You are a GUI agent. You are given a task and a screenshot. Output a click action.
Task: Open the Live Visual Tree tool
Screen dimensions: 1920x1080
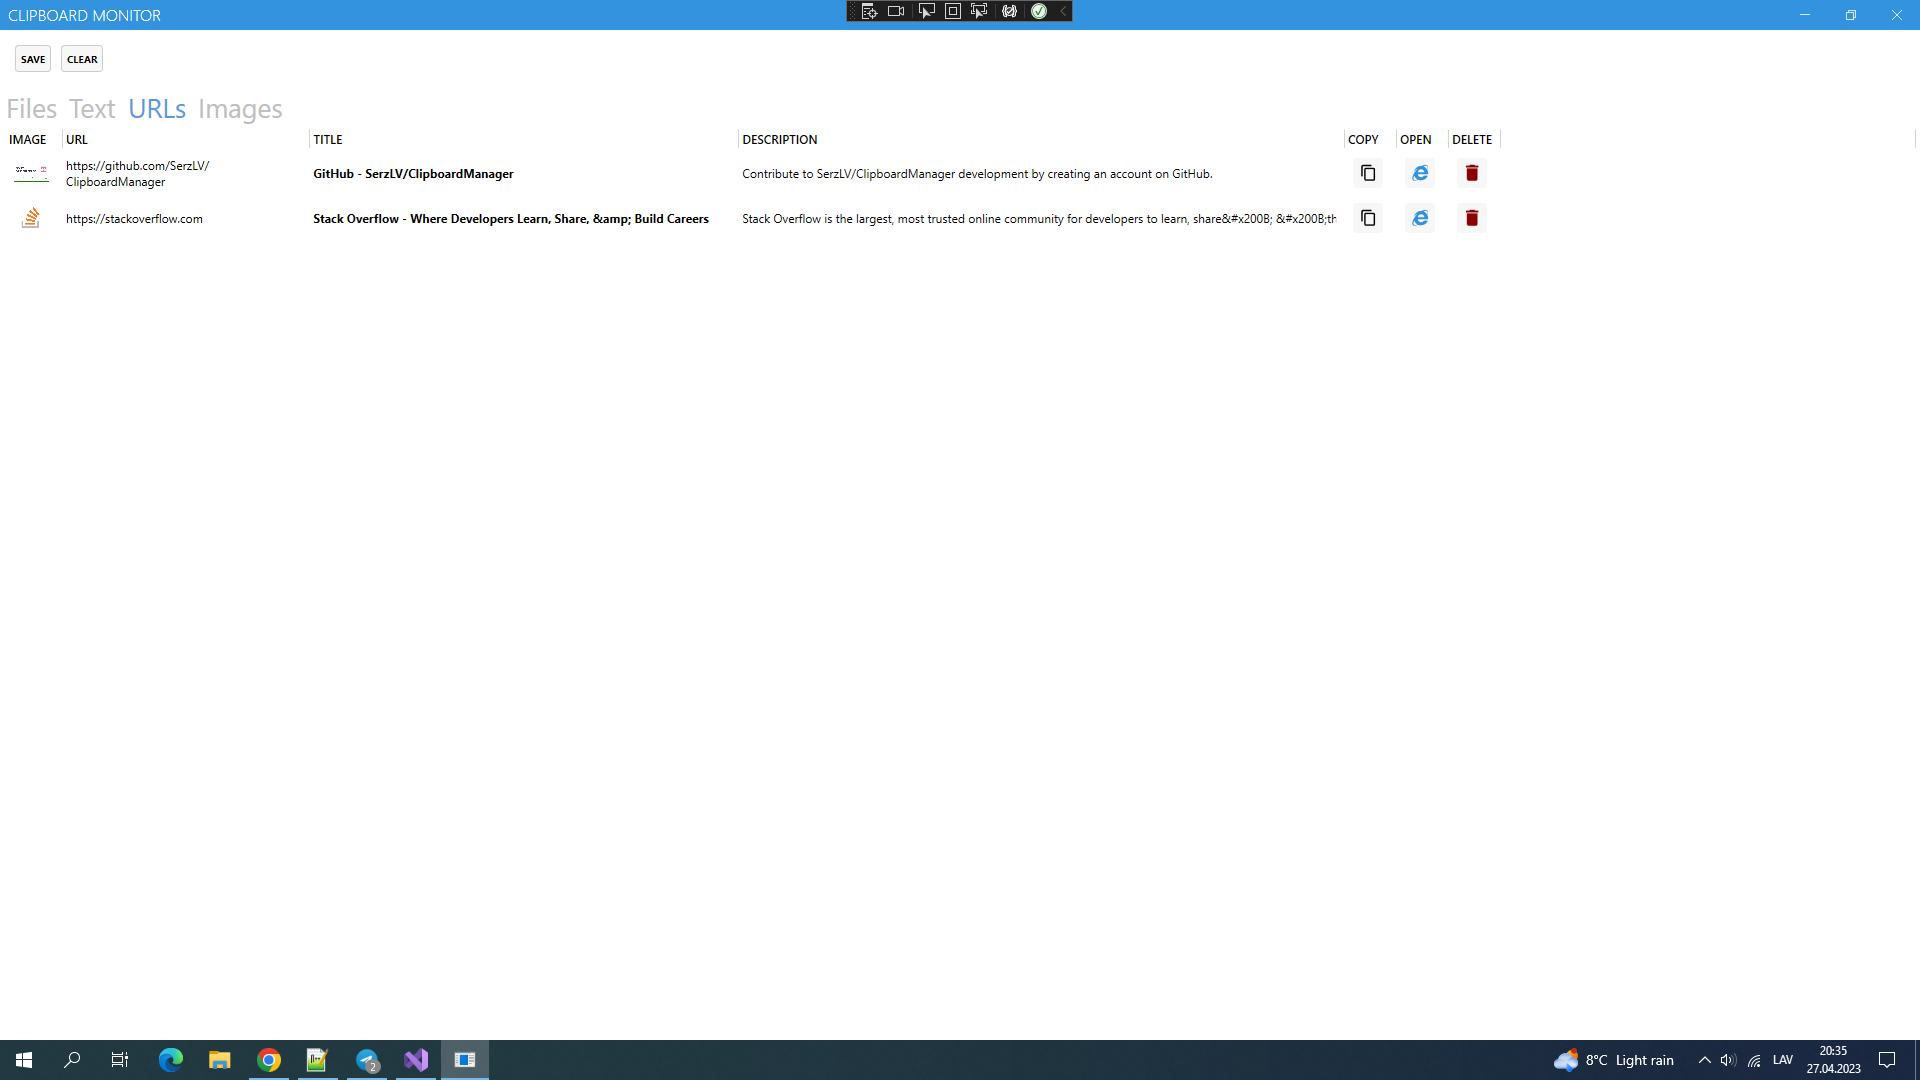[869, 11]
